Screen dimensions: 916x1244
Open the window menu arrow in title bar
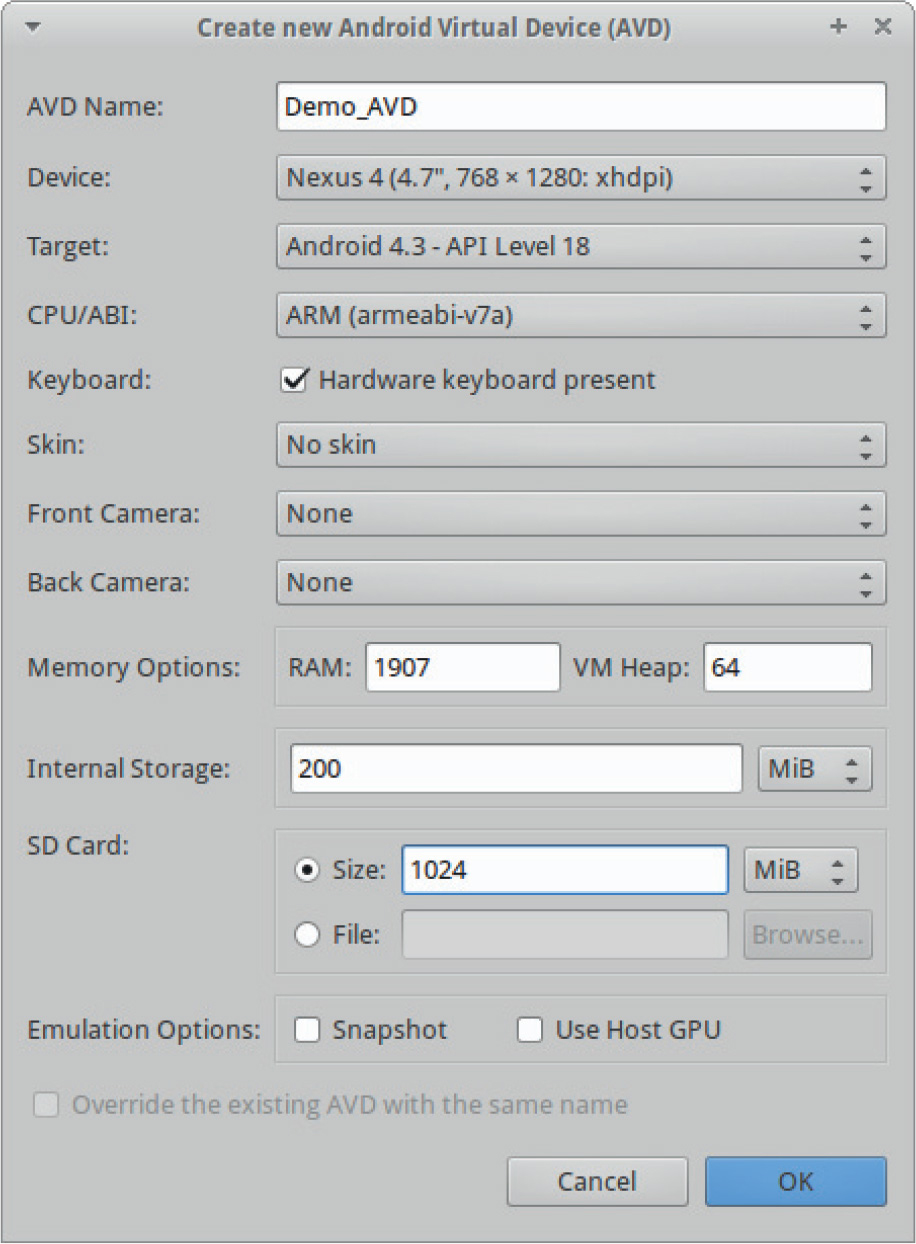(x=32, y=27)
